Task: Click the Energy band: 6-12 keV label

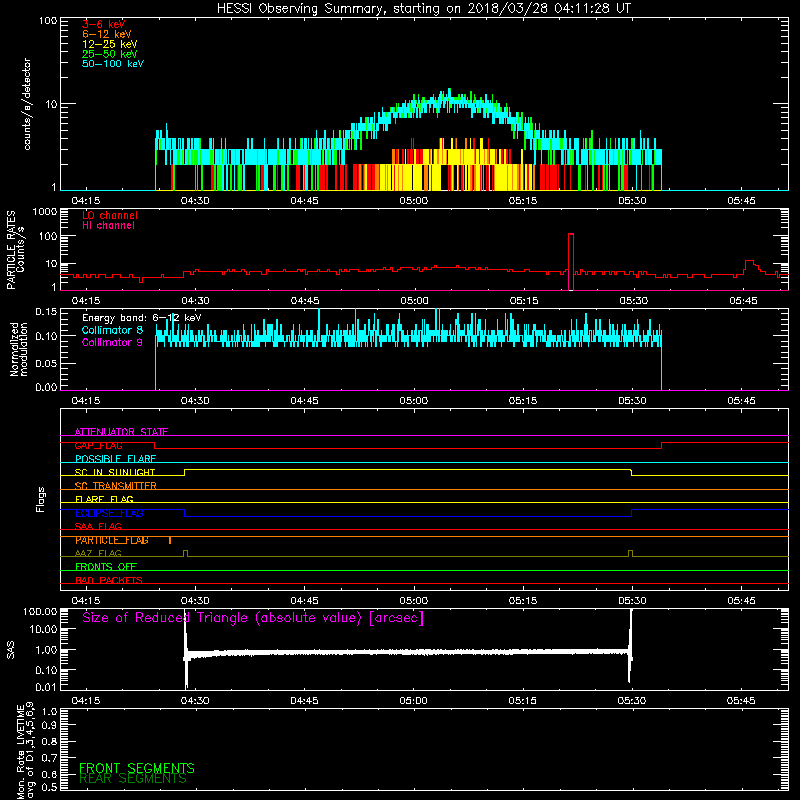Action: [x=141, y=318]
